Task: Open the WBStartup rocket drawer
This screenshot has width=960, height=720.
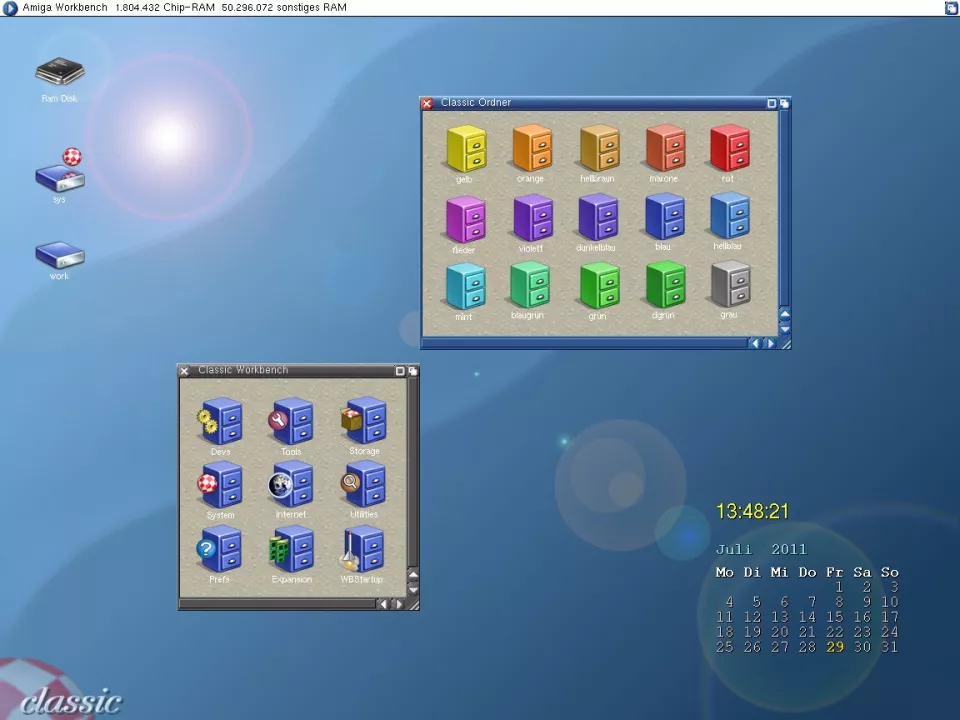Action: tap(362, 550)
